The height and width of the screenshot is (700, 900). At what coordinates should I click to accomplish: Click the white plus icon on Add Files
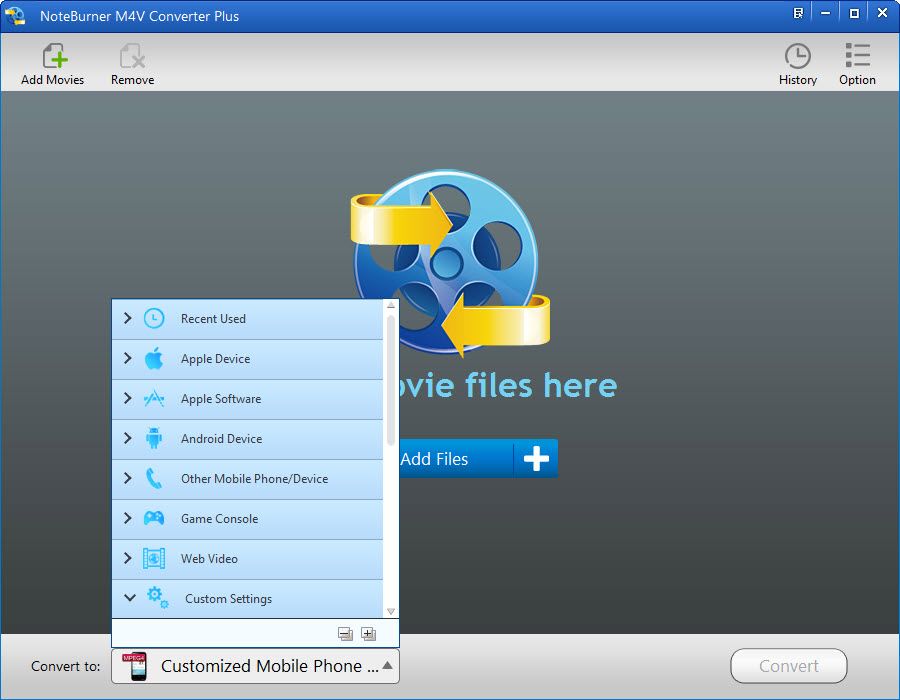(536, 458)
